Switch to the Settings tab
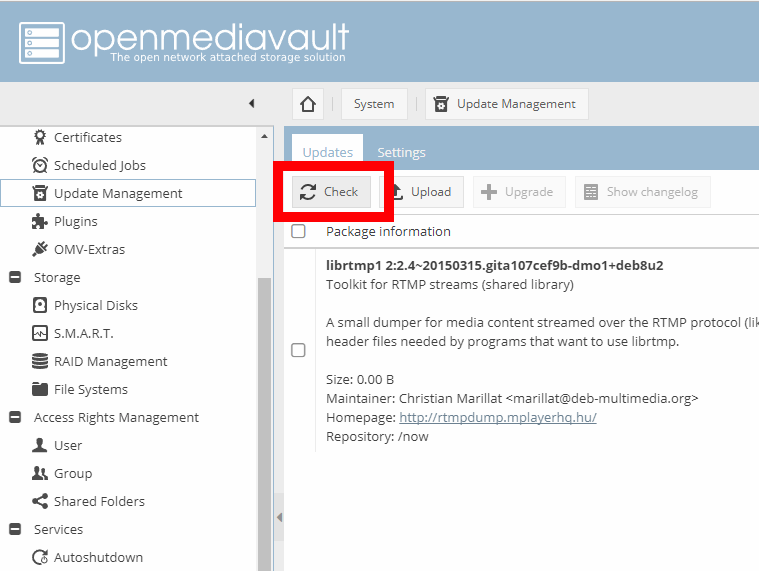 [401, 152]
